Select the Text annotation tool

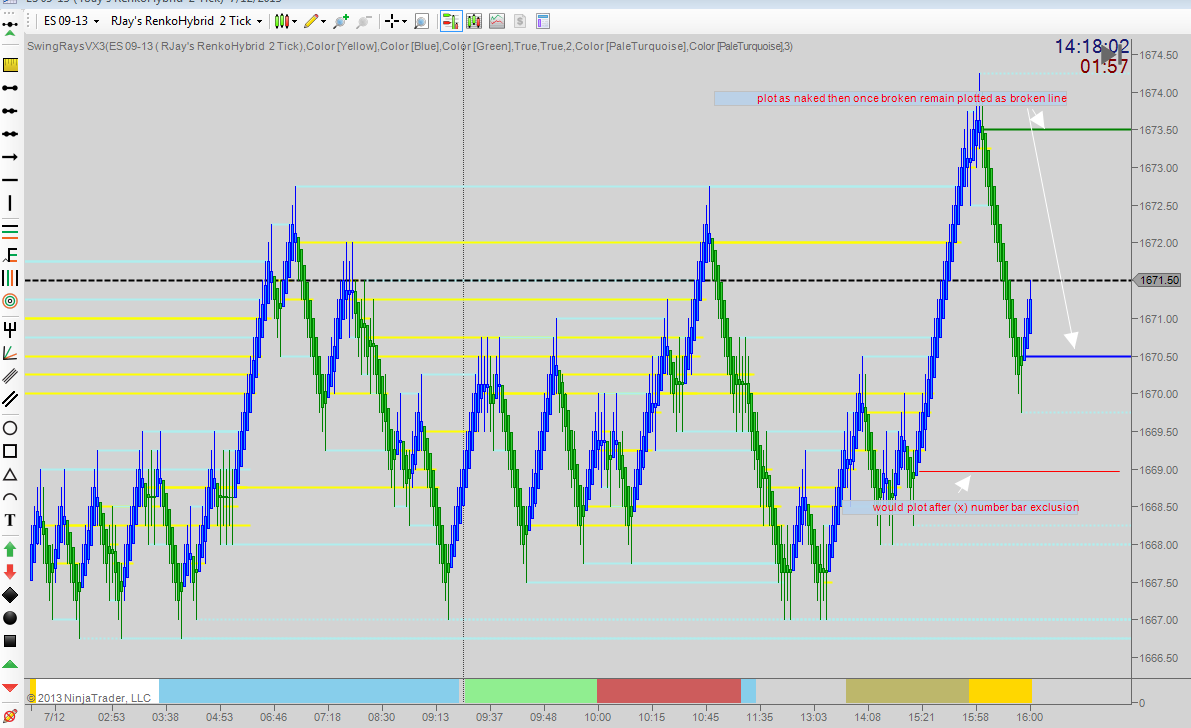click(x=10, y=521)
